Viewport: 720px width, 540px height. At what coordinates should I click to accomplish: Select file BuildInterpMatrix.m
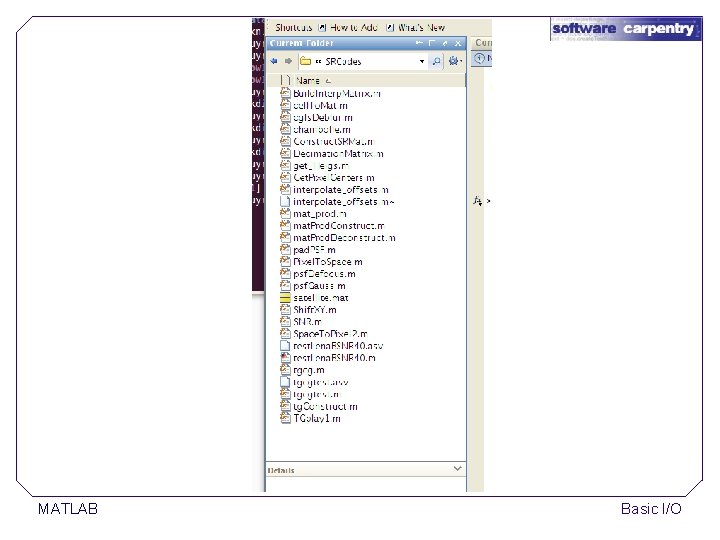pyautogui.click(x=337, y=93)
